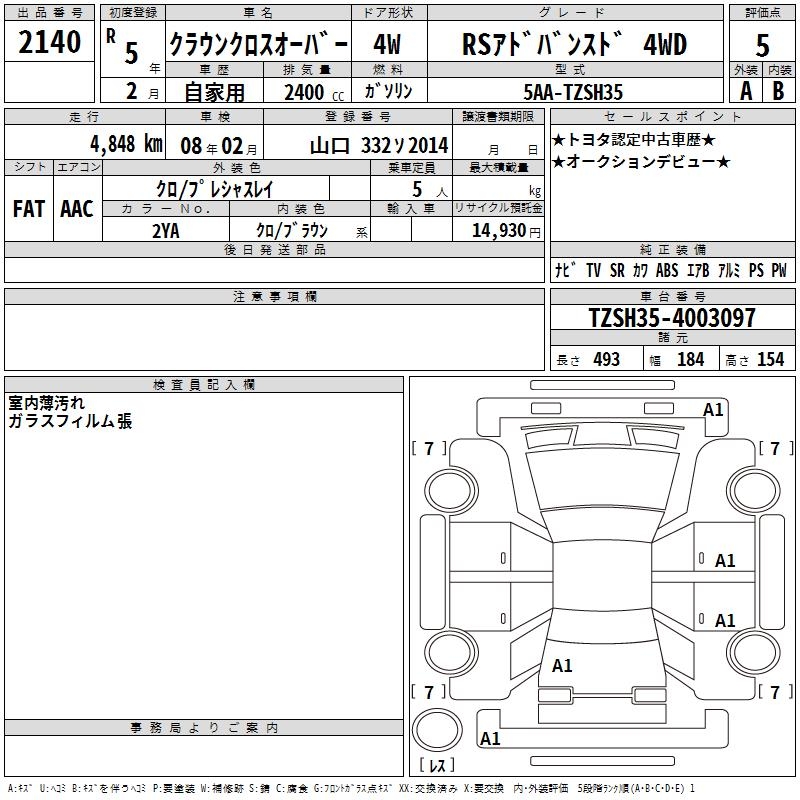The width and height of the screenshot is (800, 800).
Task: Click the registration number 山口 332ソ2014
Action: point(379,146)
